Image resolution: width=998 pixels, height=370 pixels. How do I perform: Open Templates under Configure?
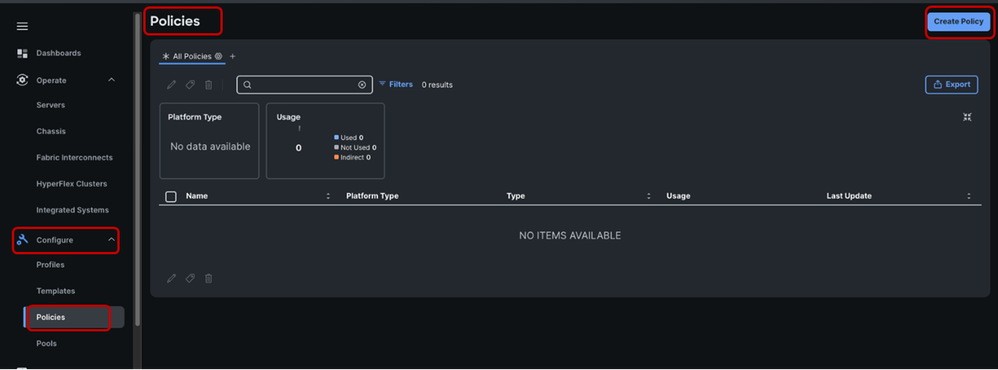click(55, 291)
